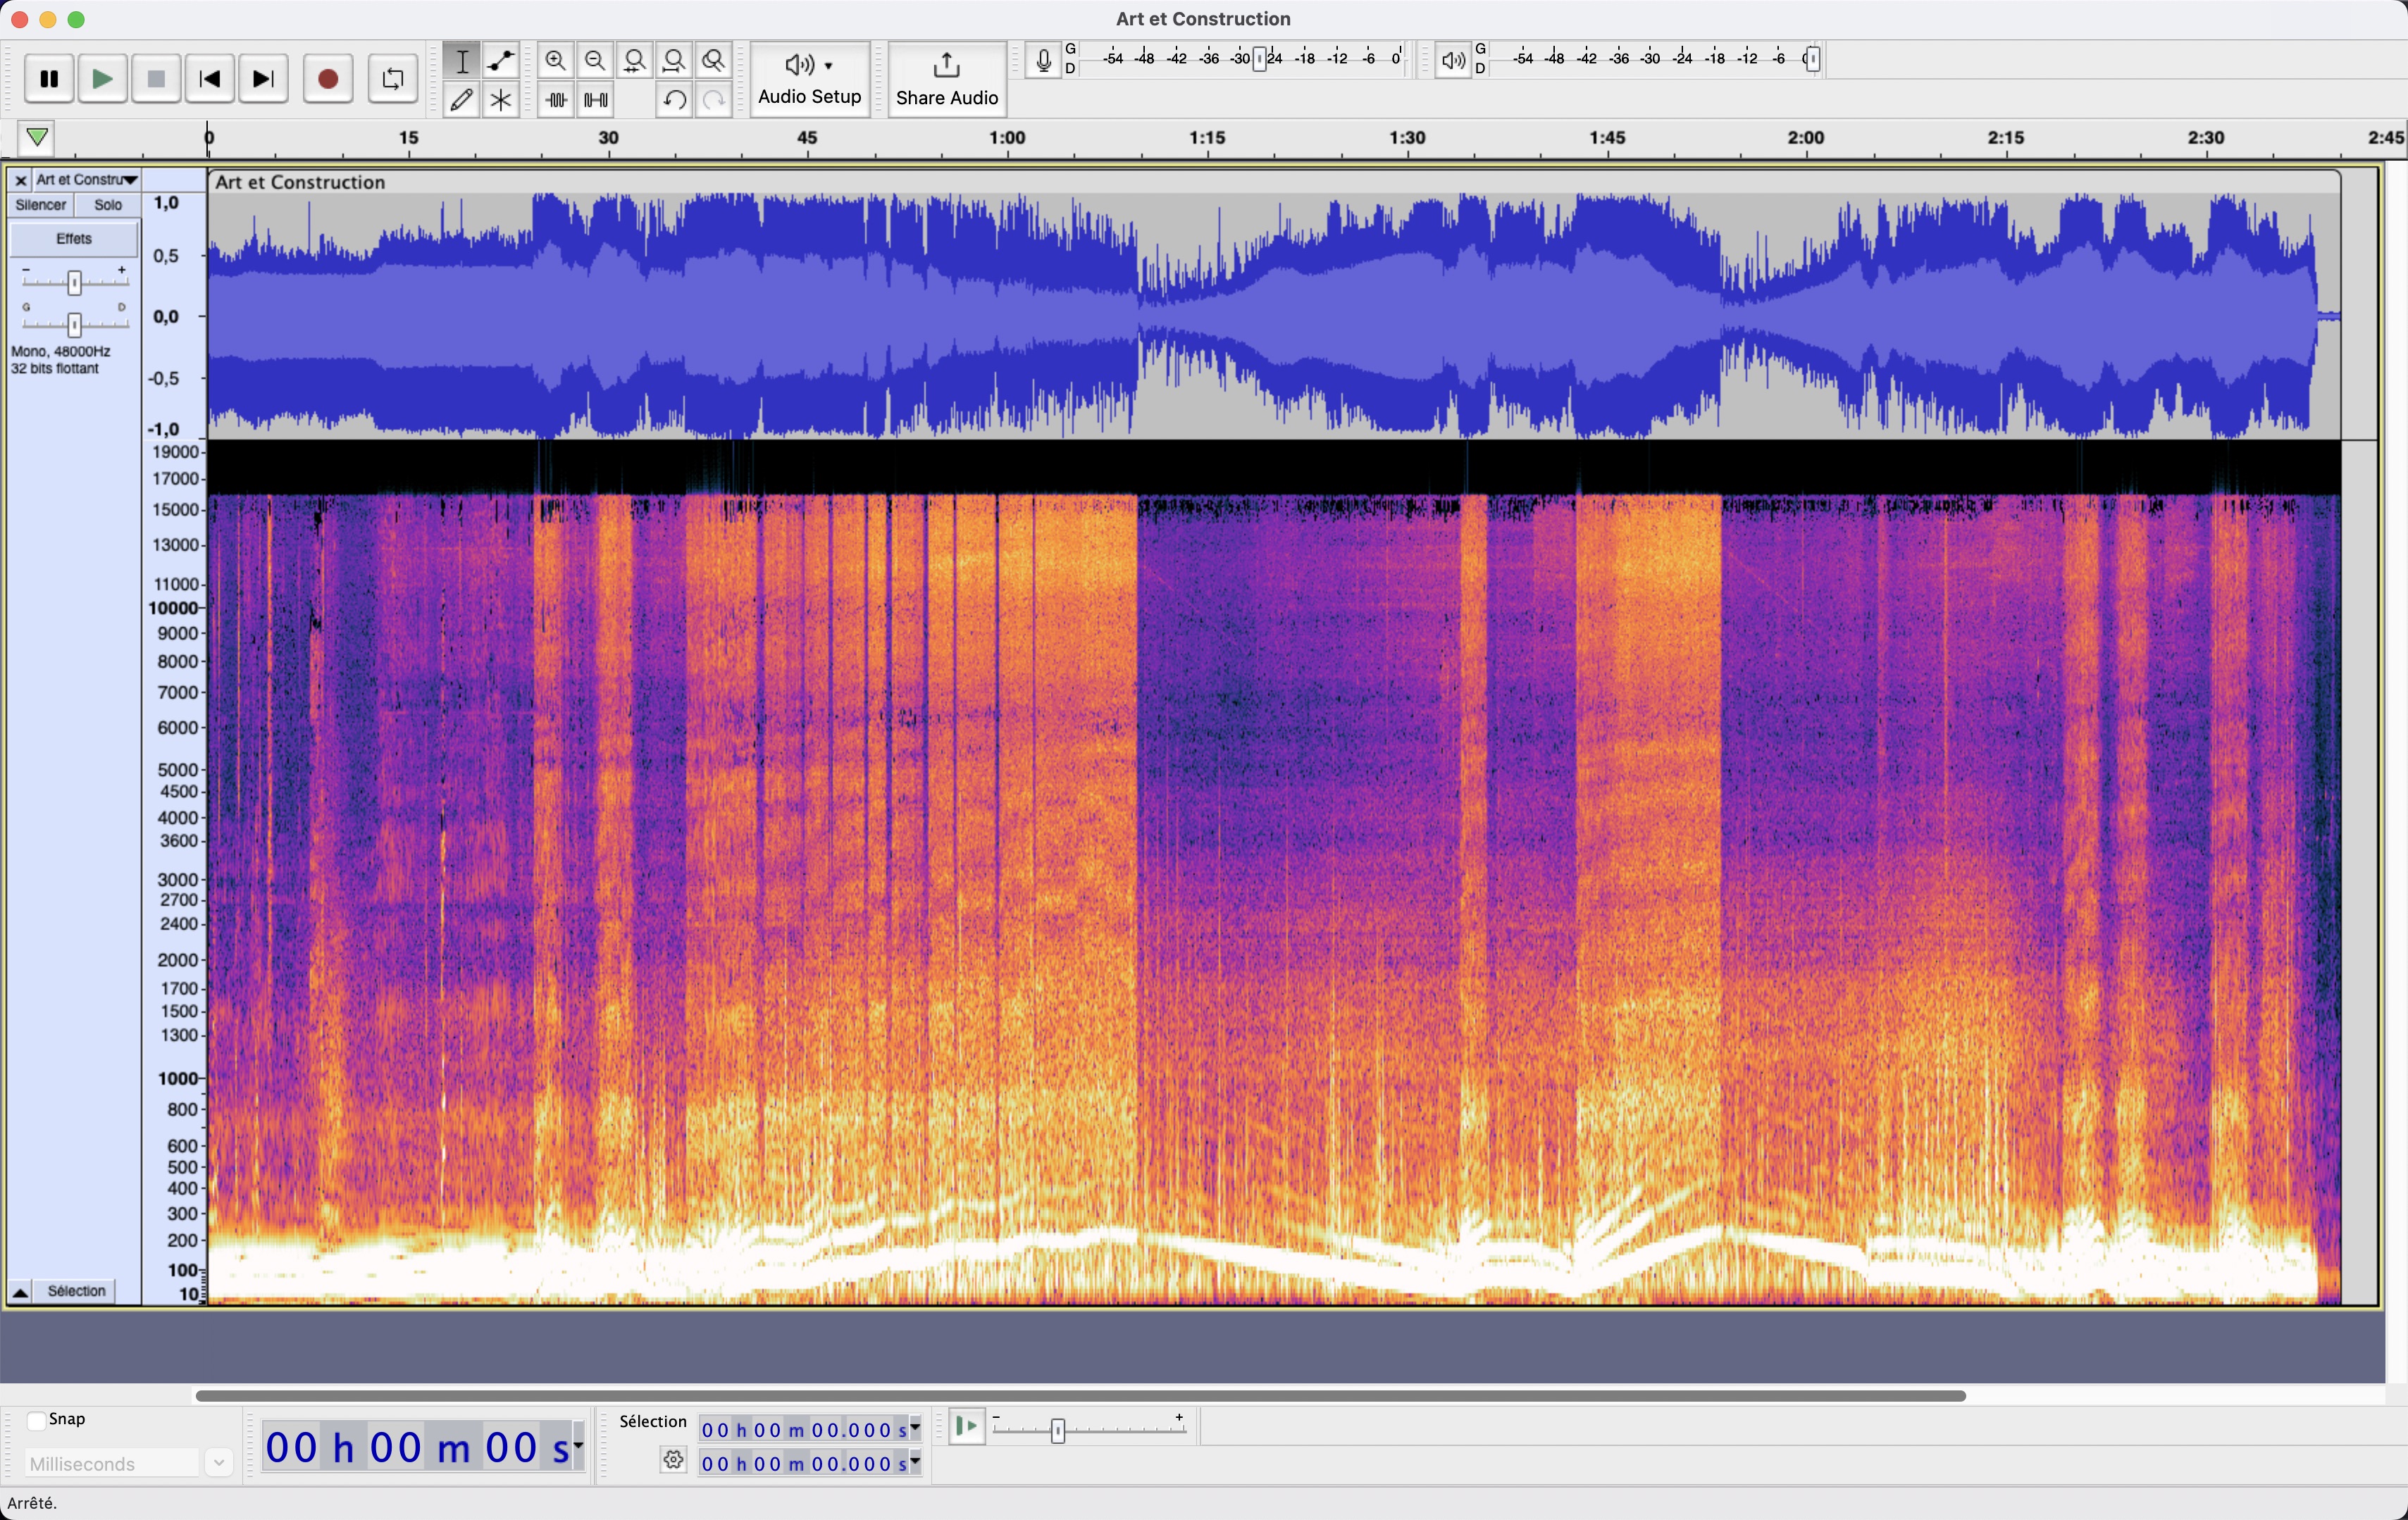Screen dimensions: 2408x1520
Task: Silence the audio selection icon
Action: pyautogui.click(x=596, y=100)
